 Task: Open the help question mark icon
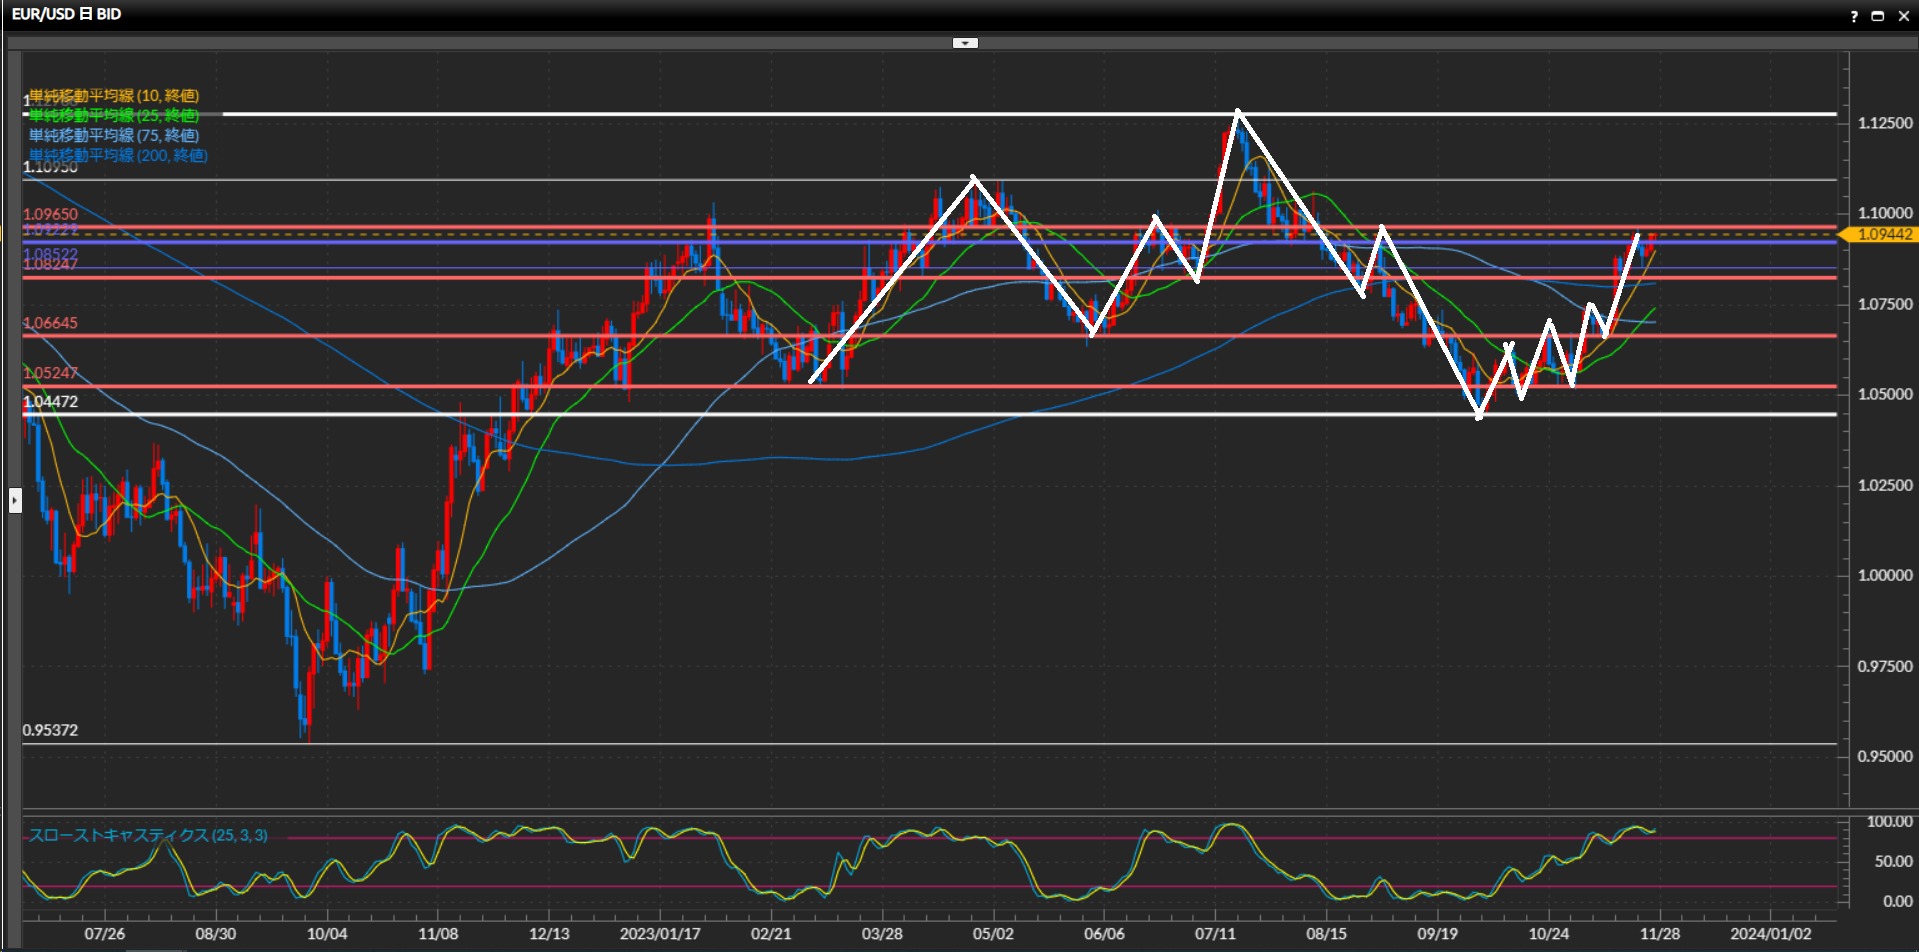pyautogui.click(x=1853, y=15)
